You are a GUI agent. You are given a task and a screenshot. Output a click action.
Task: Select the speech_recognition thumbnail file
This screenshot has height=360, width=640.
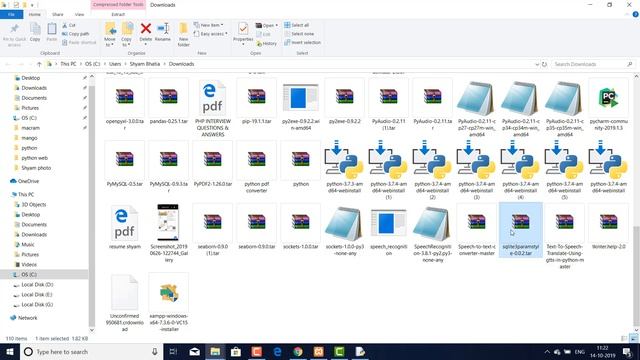[389, 230]
